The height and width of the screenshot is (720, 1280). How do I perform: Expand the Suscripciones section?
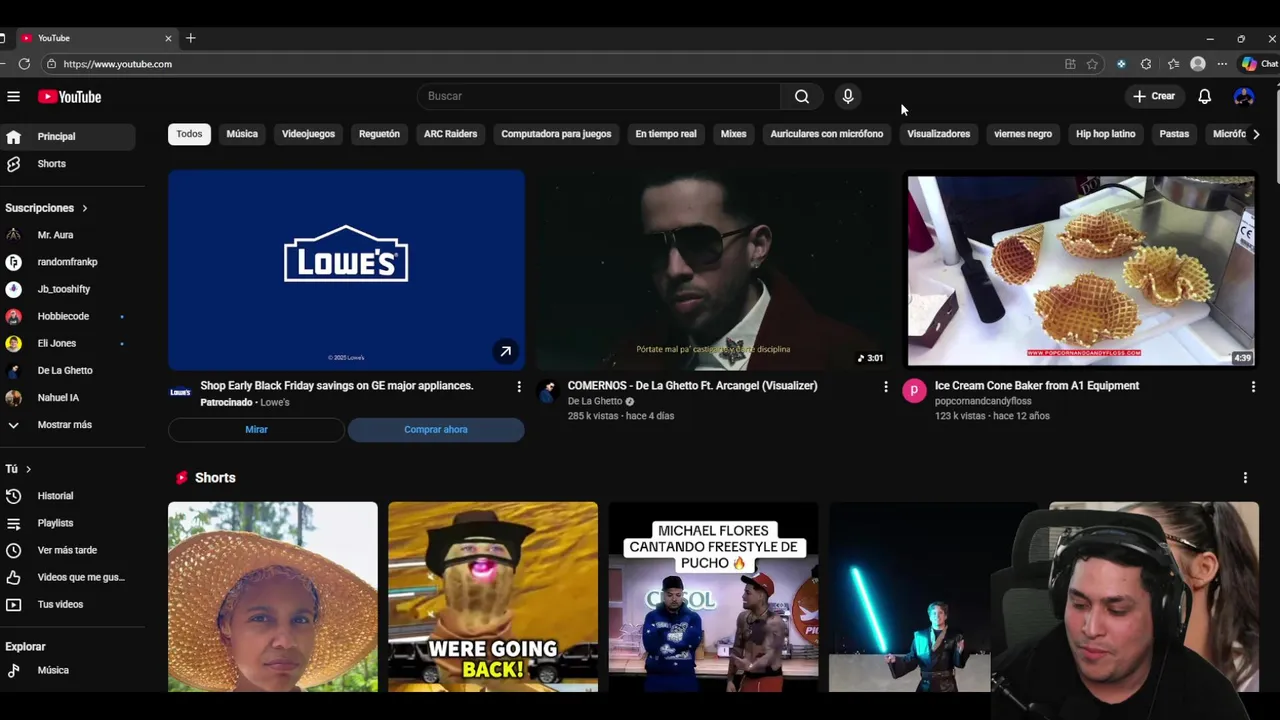47,208
